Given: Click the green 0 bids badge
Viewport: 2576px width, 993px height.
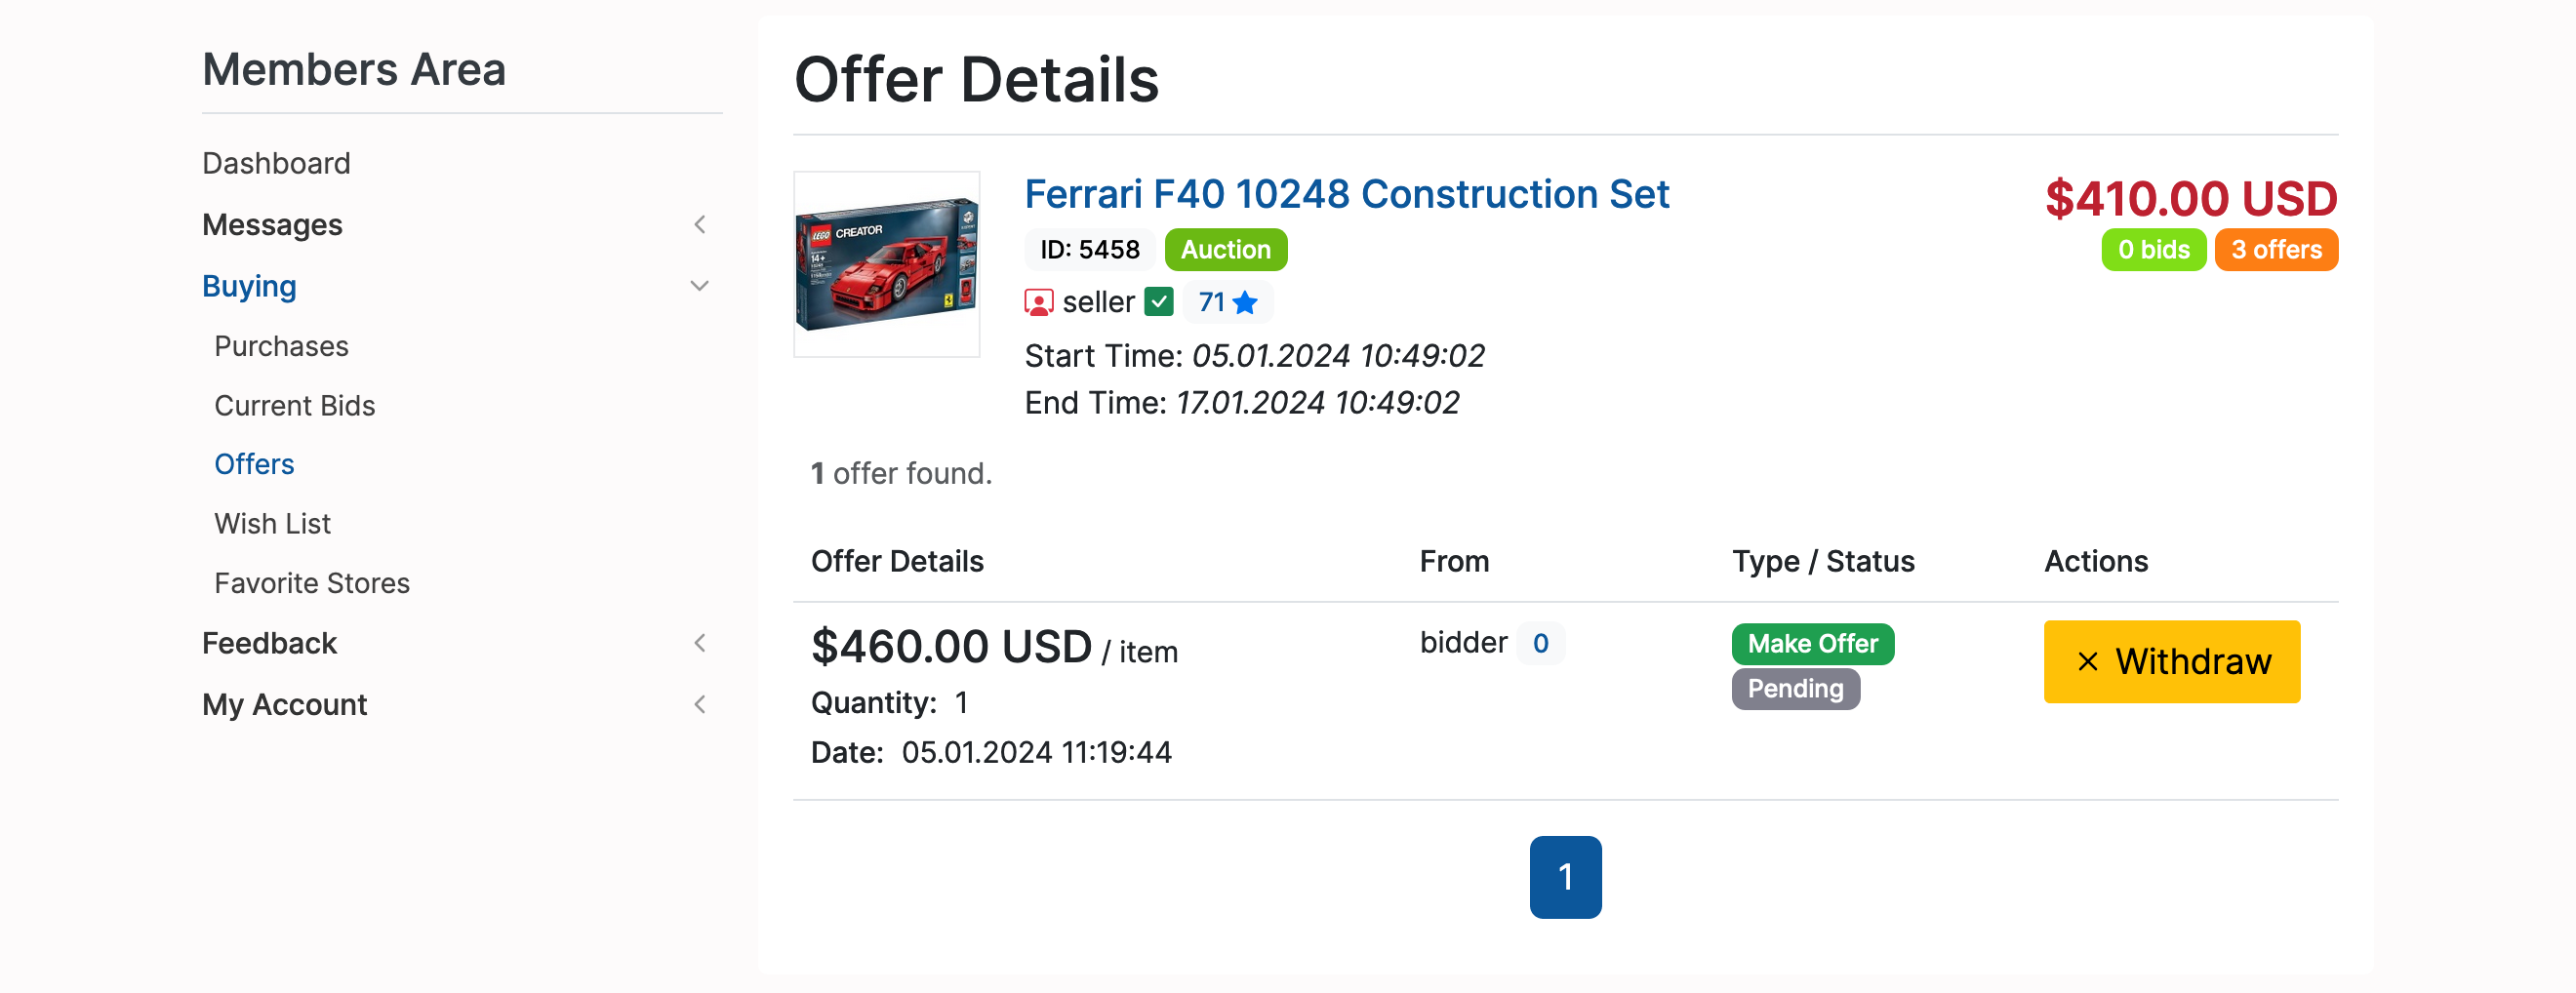Looking at the screenshot, I should [2153, 250].
